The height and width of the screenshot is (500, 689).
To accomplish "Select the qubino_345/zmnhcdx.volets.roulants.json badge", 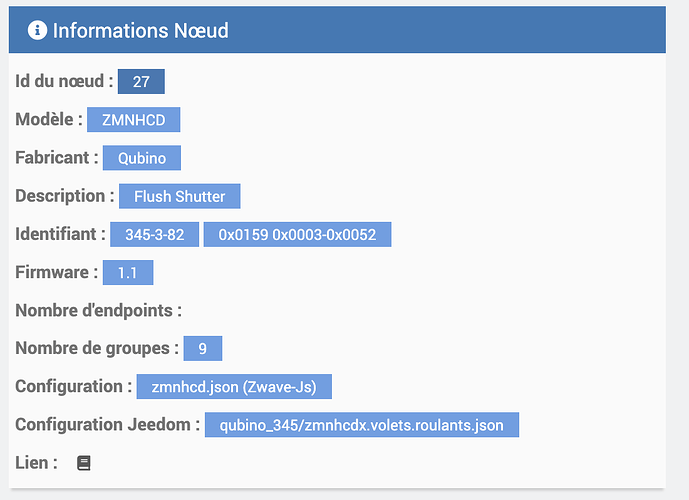I will 362,425.
